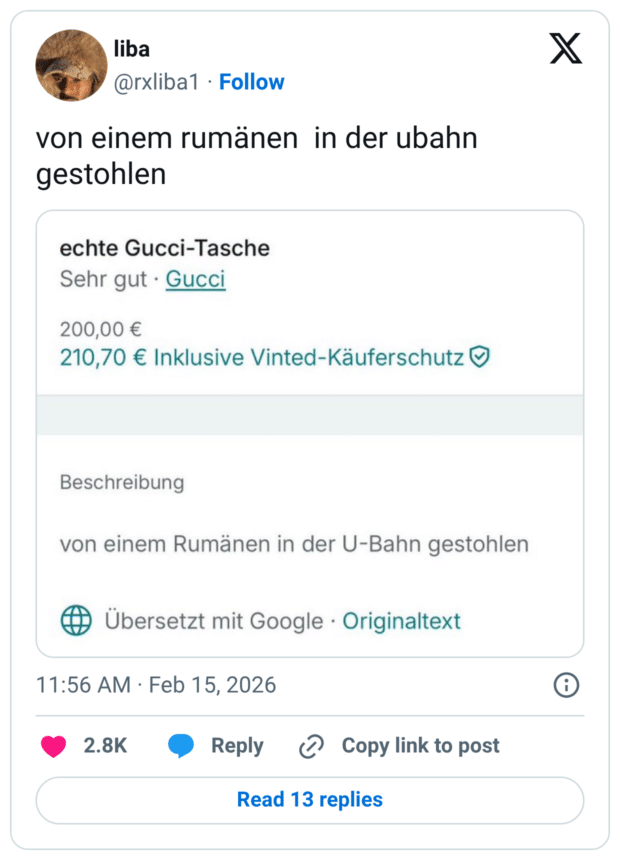This screenshot has width=620, height=860.
Task: Open the Gucci brand link
Action: pyautogui.click(x=195, y=279)
